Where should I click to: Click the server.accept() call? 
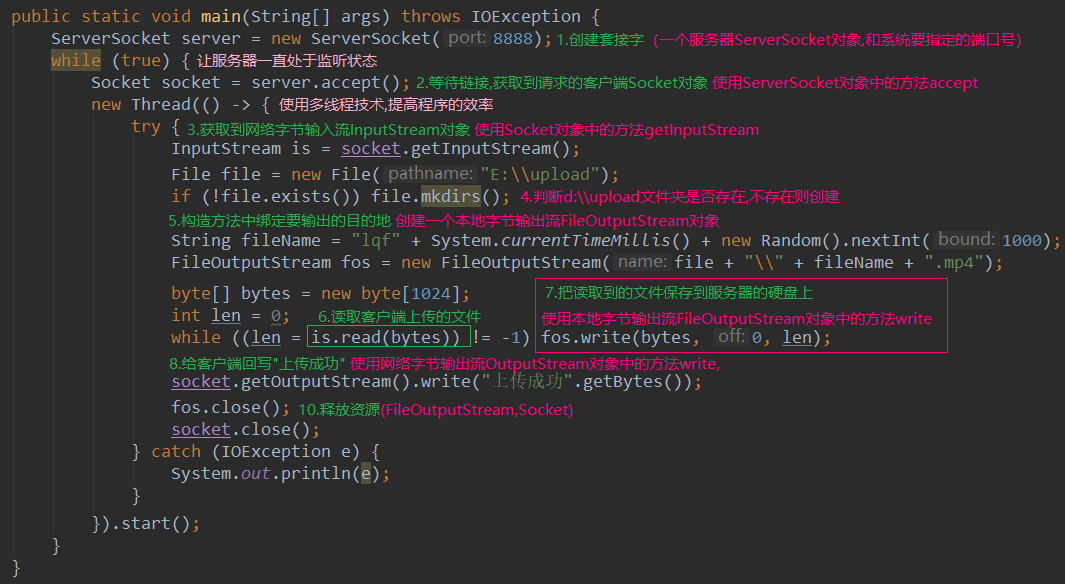coord(326,83)
